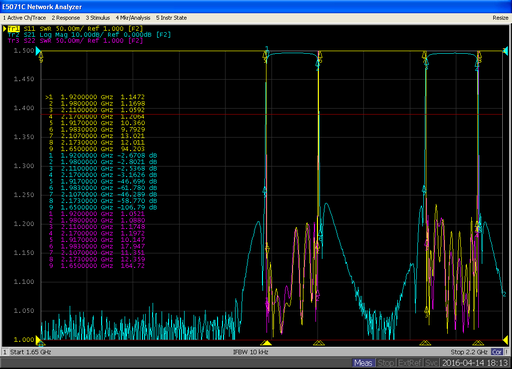Open the 3 Stimulus menu
Image resolution: width=512 pixels, height=369 pixels.
click(98, 18)
